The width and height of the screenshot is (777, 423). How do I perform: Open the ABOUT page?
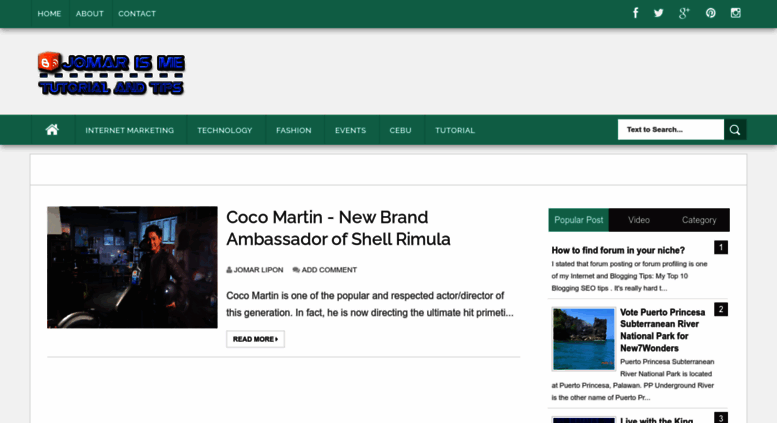click(x=90, y=14)
